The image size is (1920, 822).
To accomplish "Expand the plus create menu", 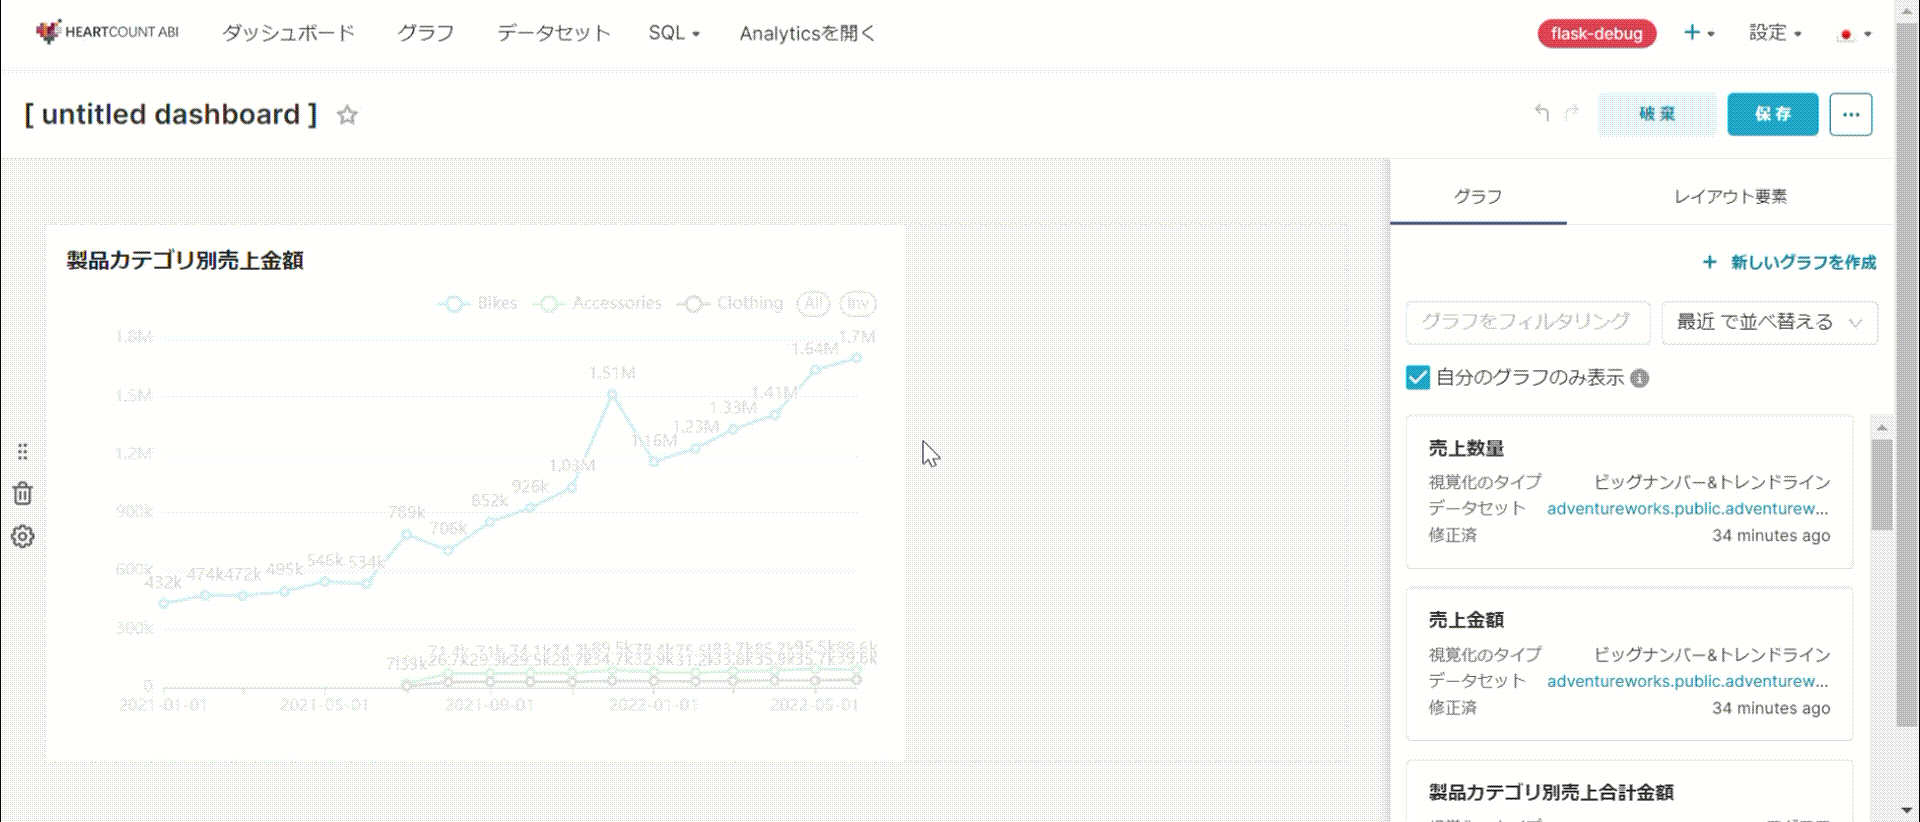I will (x=1699, y=33).
